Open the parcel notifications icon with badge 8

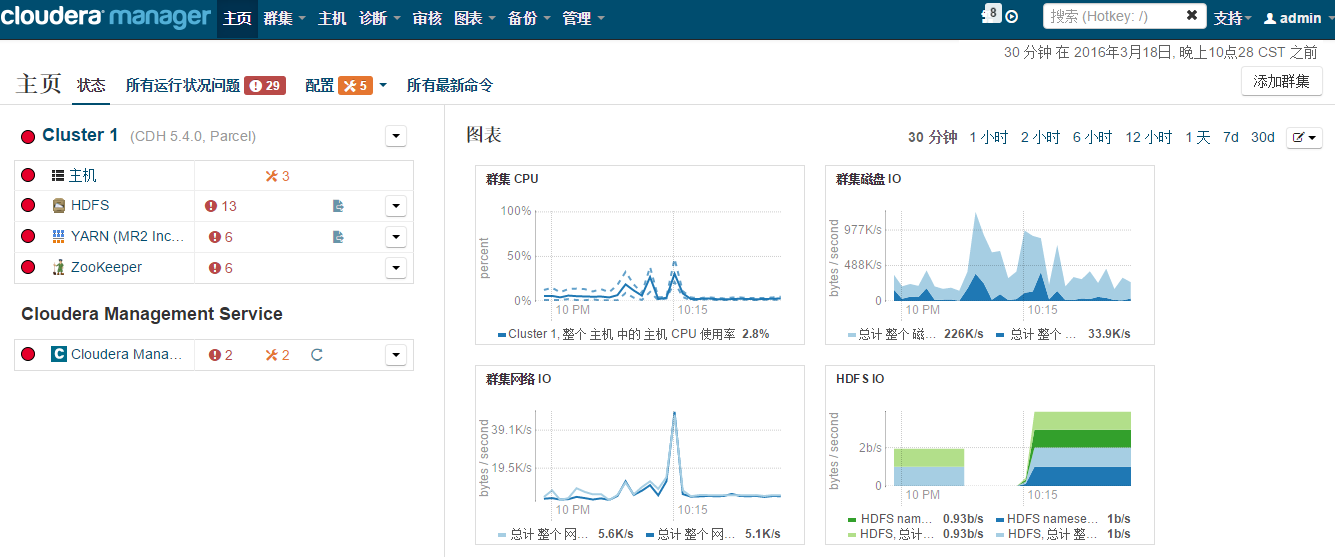pyautogui.click(x=990, y=14)
